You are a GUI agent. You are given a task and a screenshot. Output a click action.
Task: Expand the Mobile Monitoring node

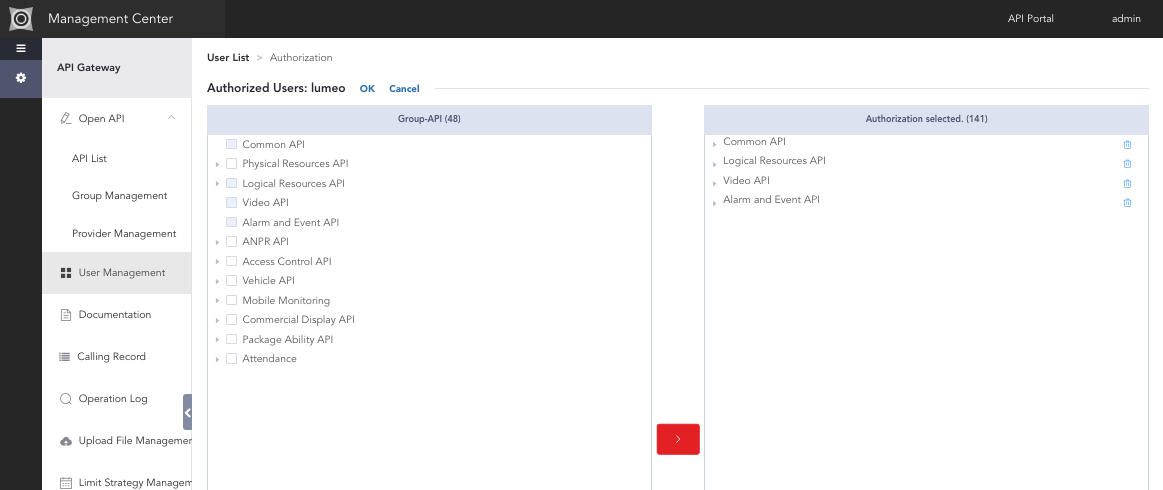[217, 301]
